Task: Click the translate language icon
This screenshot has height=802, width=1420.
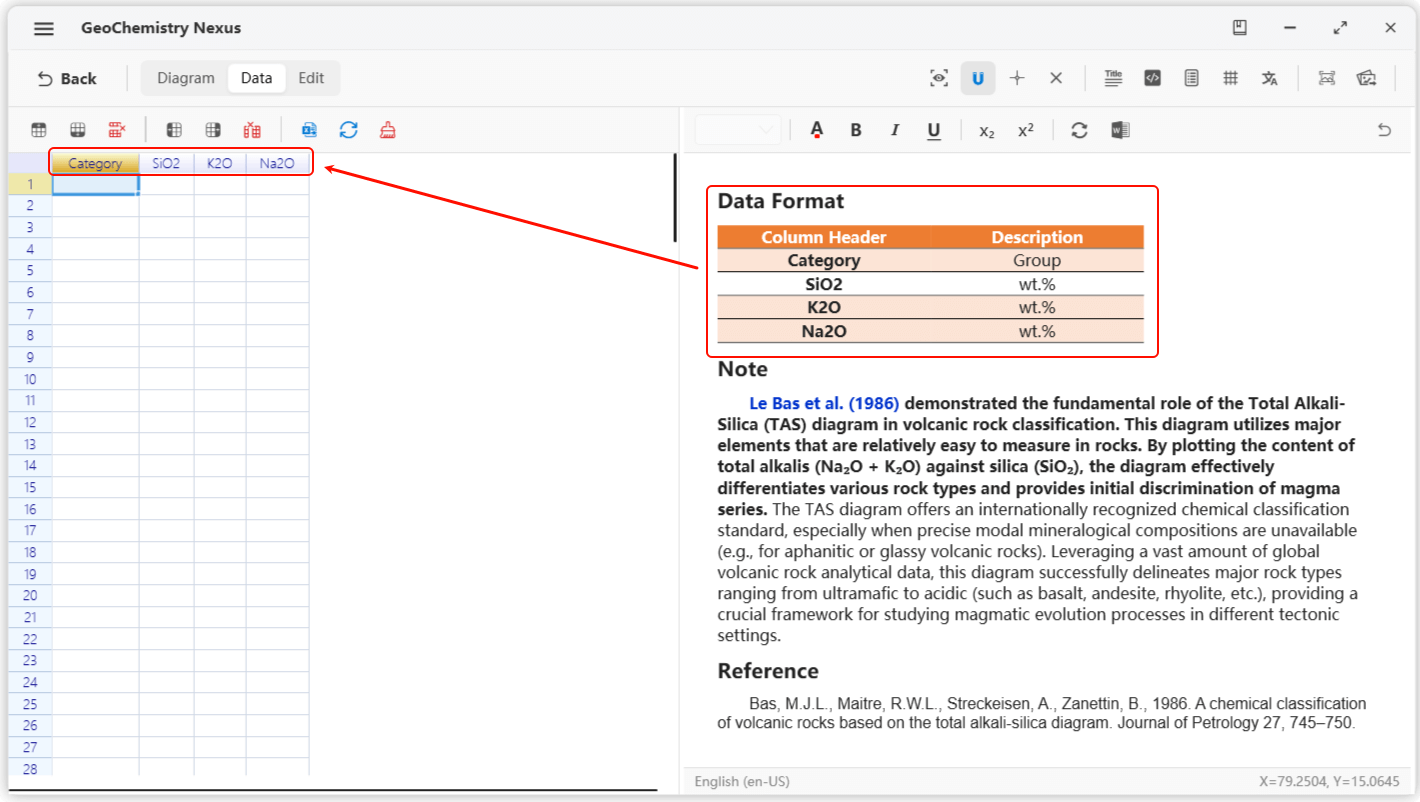Action: (x=1270, y=78)
